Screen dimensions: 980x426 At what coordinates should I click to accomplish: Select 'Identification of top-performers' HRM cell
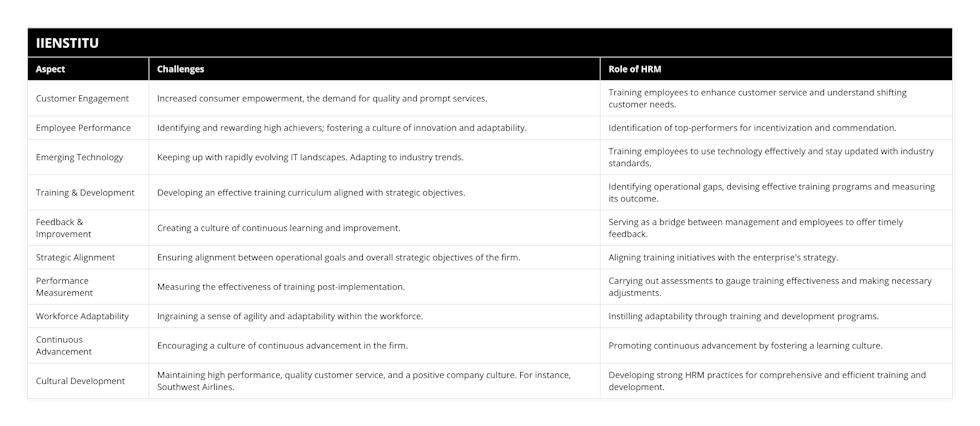pos(776,128)
